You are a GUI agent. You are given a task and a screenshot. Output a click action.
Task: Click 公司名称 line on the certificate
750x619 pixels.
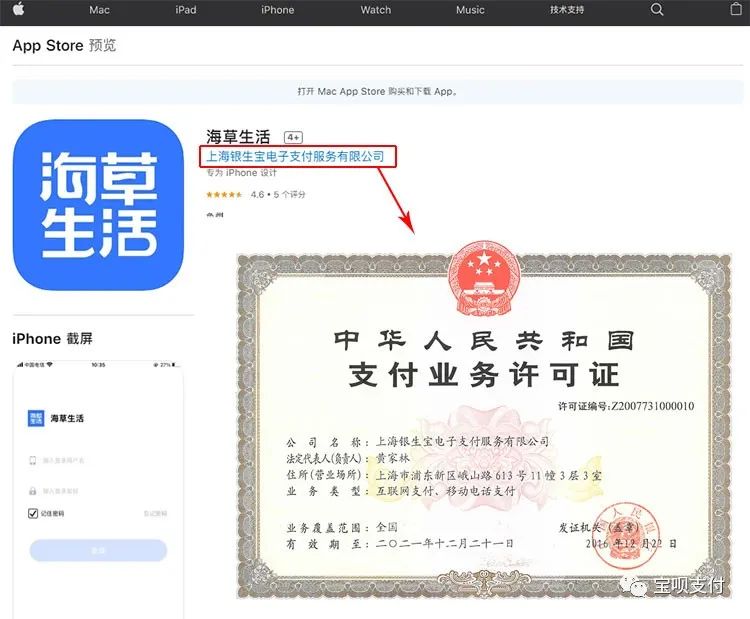point(418,442)
